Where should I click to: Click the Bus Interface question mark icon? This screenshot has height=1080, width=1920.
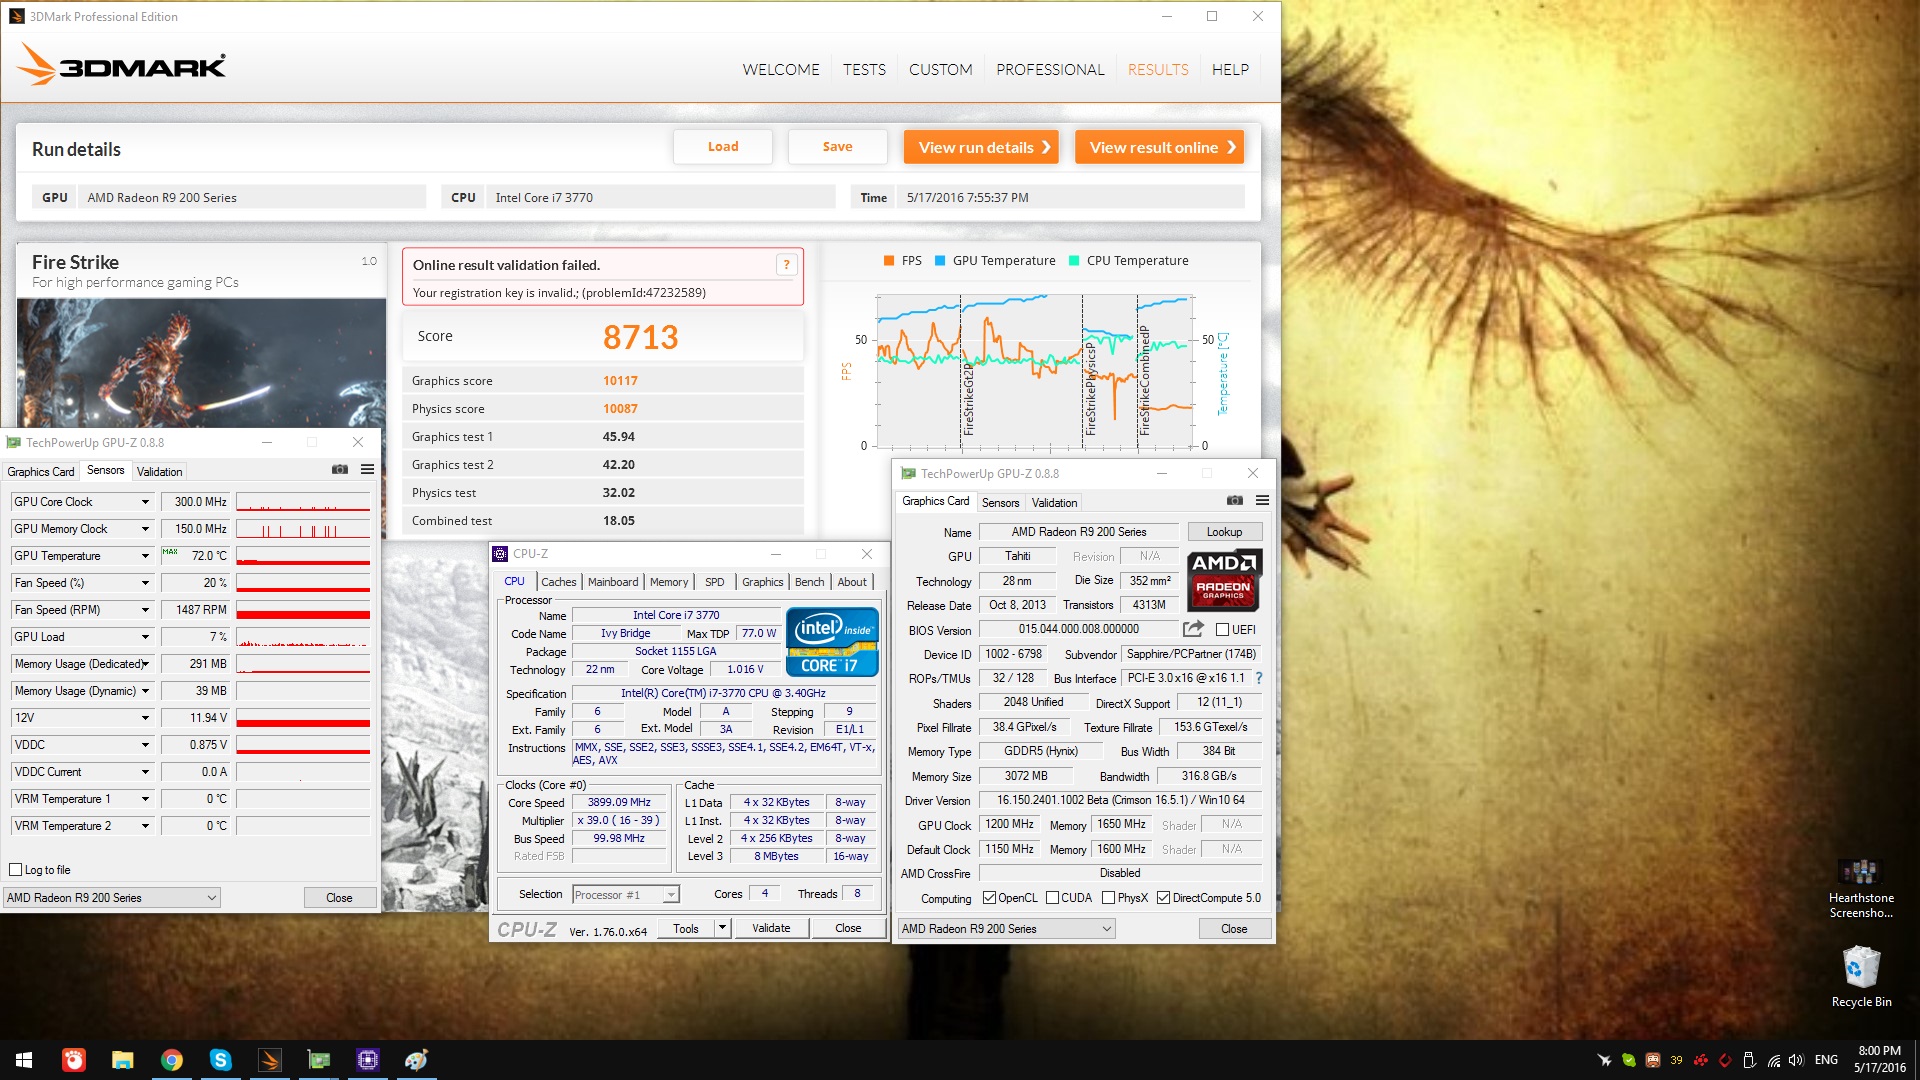[x=1258, y=678]
